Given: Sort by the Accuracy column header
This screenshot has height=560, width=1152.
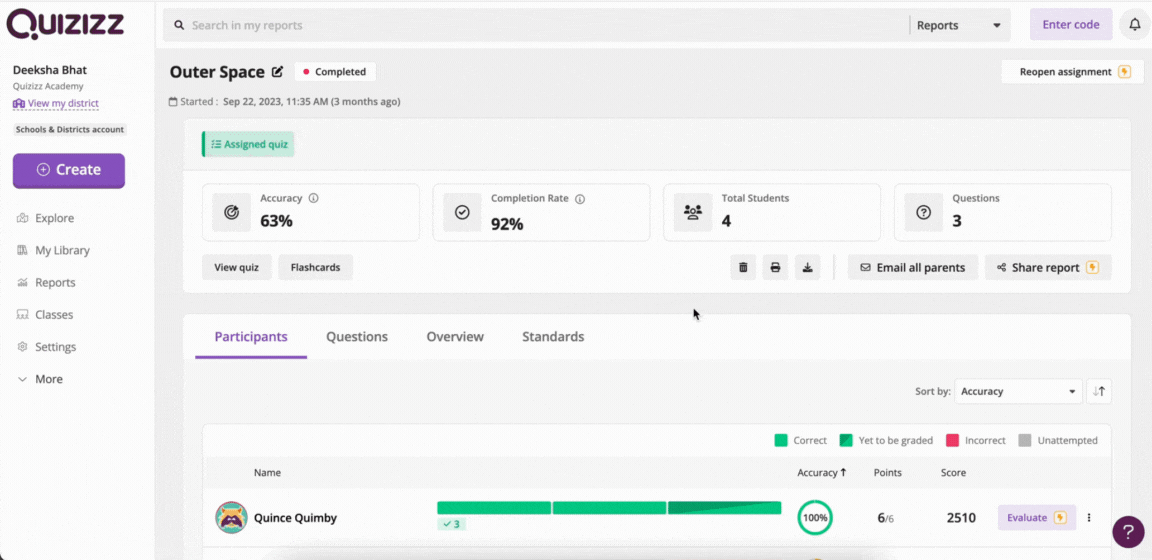Looking at the screenshot, I should point(821,473).
